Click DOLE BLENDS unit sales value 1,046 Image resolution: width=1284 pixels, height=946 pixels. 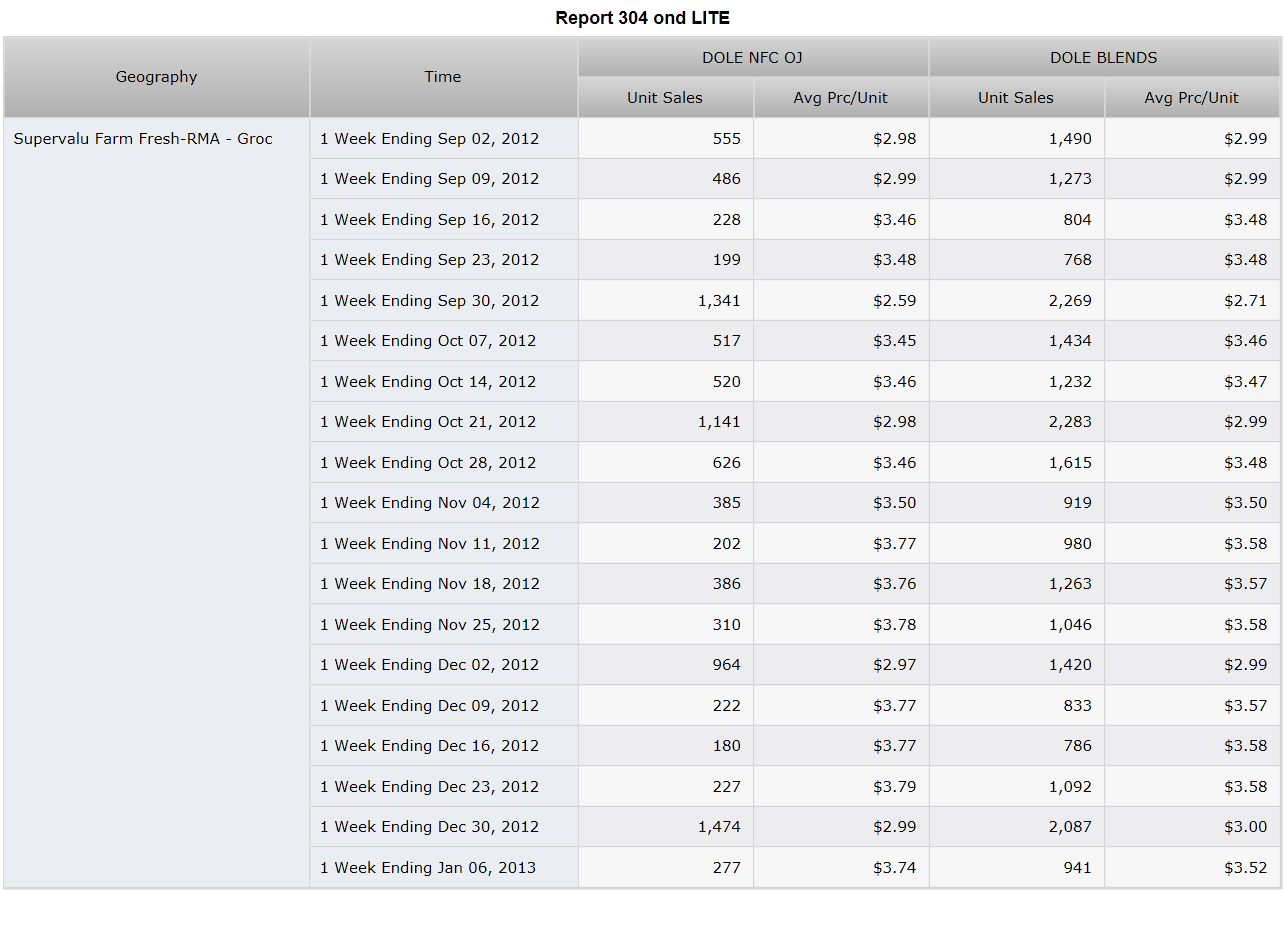coord(1070,624)
